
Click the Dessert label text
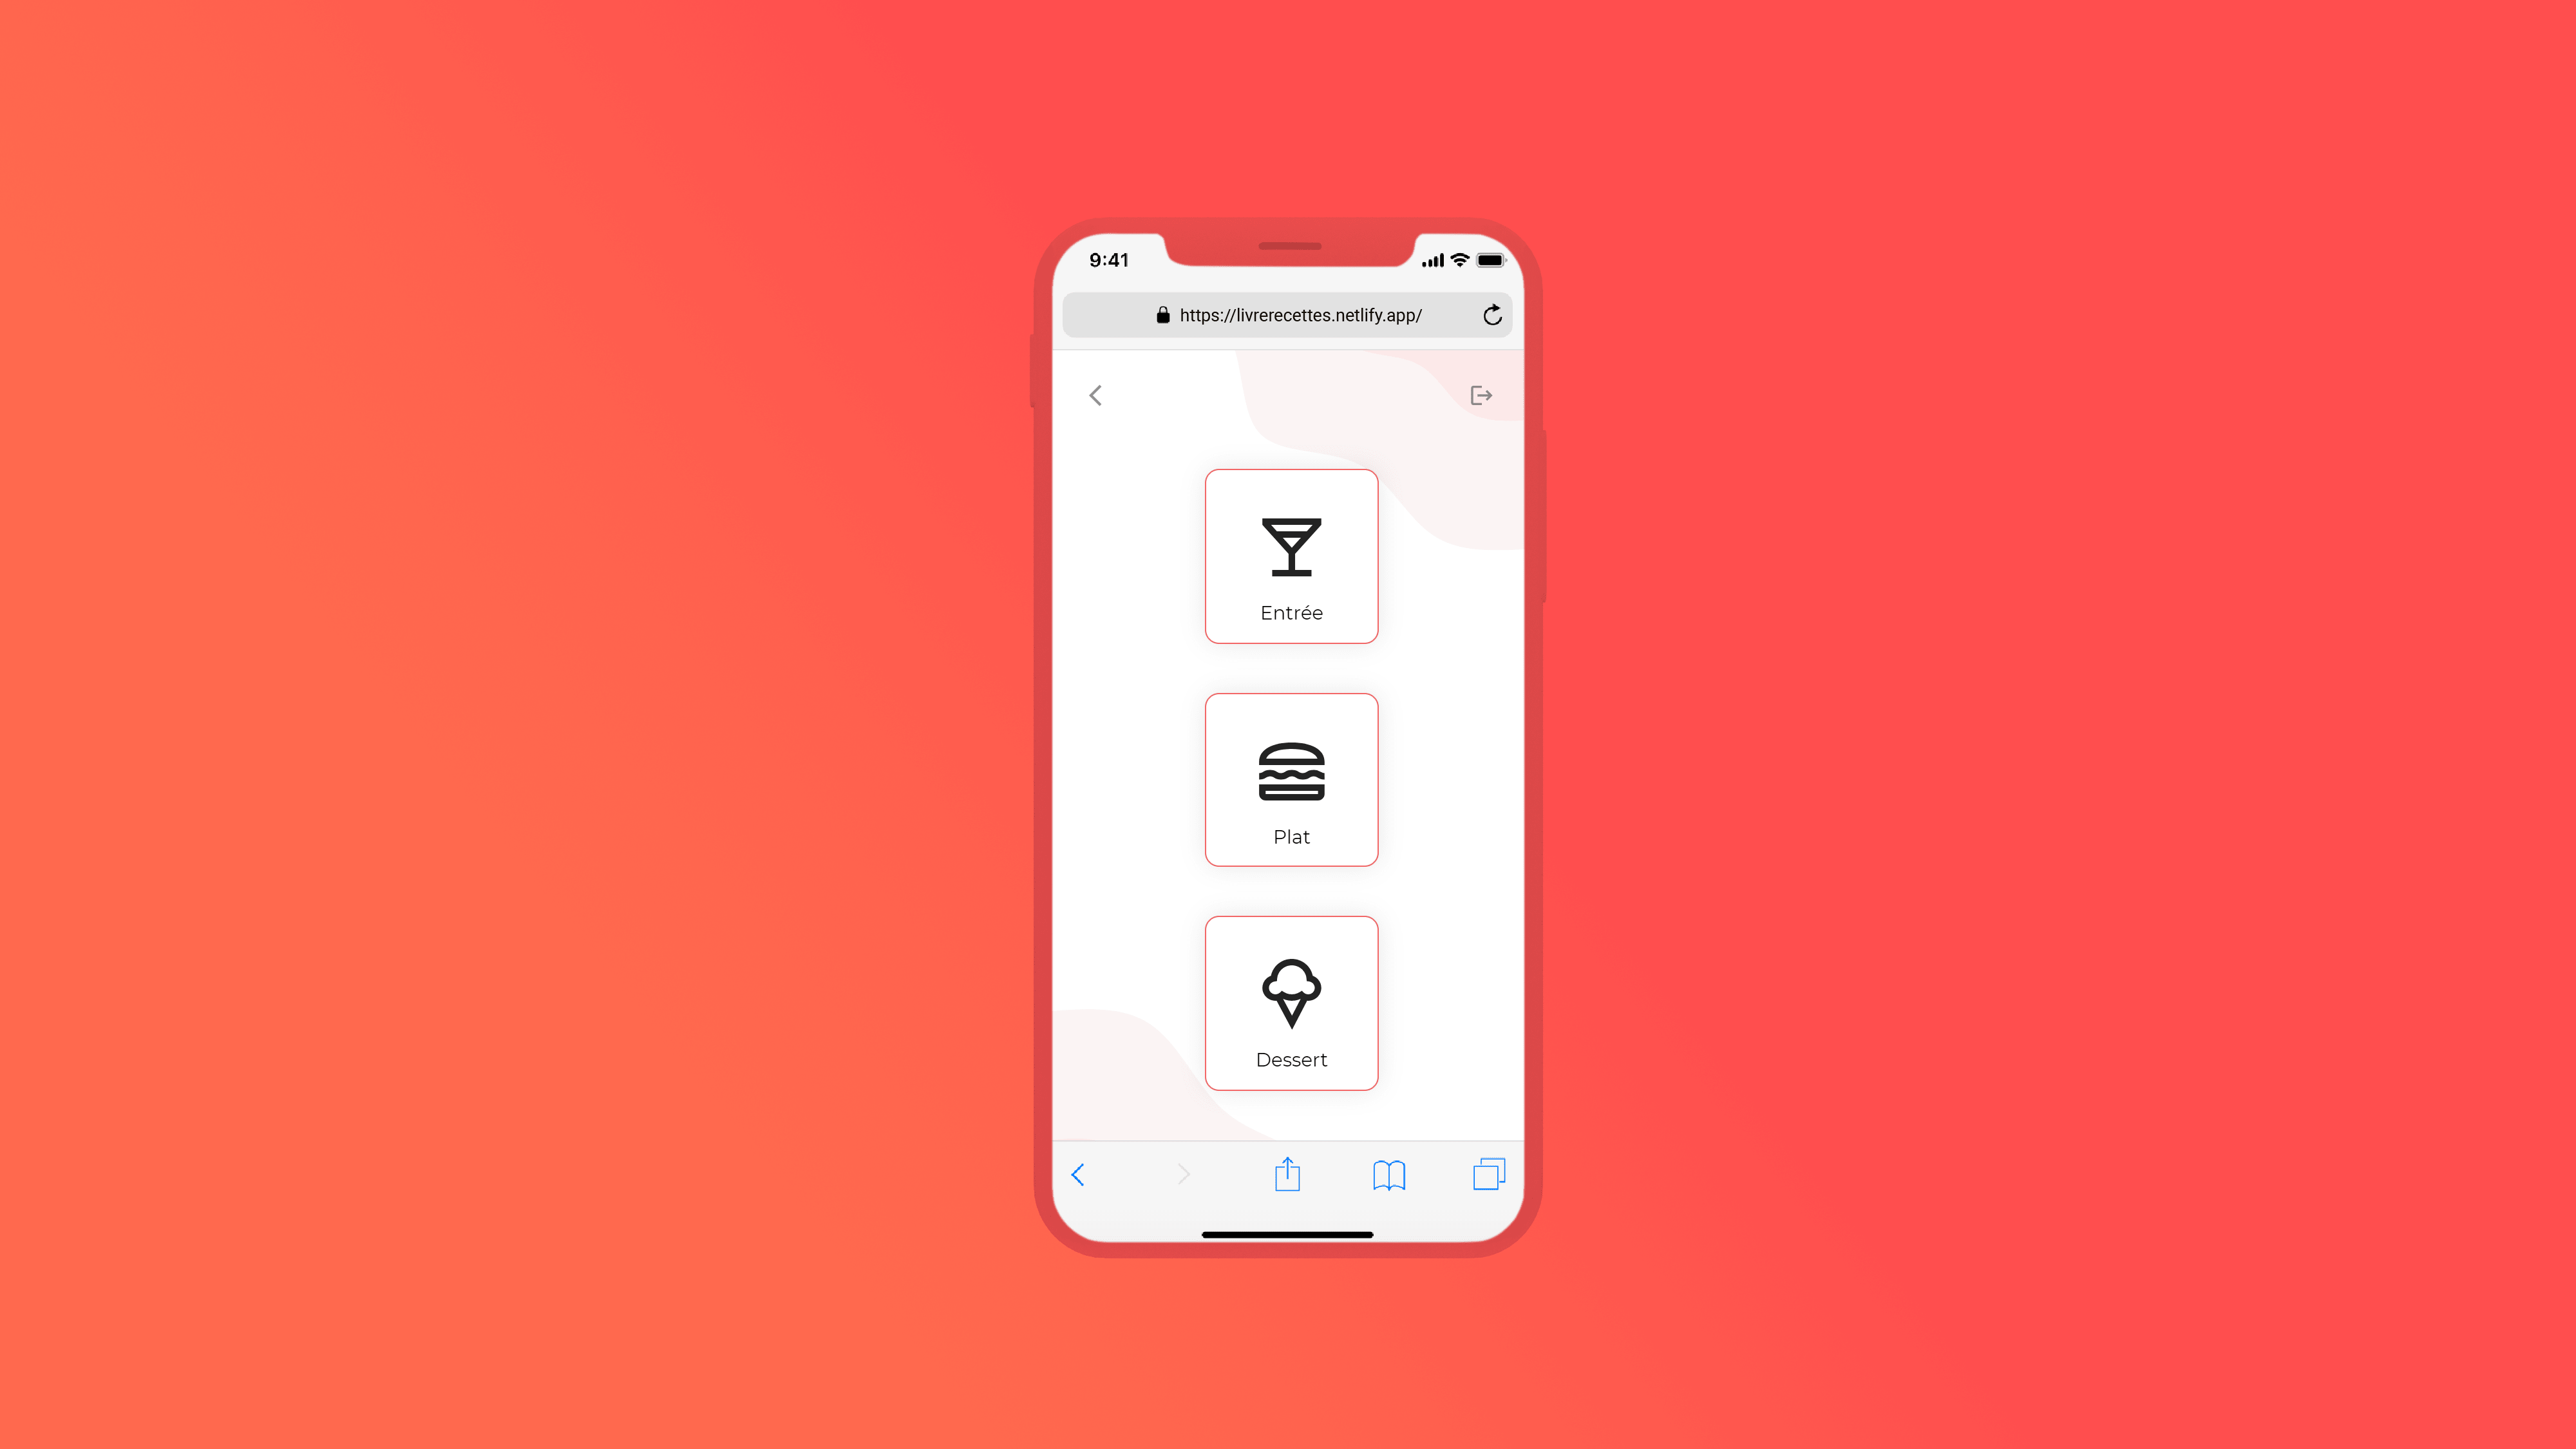coord(1291,1058)
